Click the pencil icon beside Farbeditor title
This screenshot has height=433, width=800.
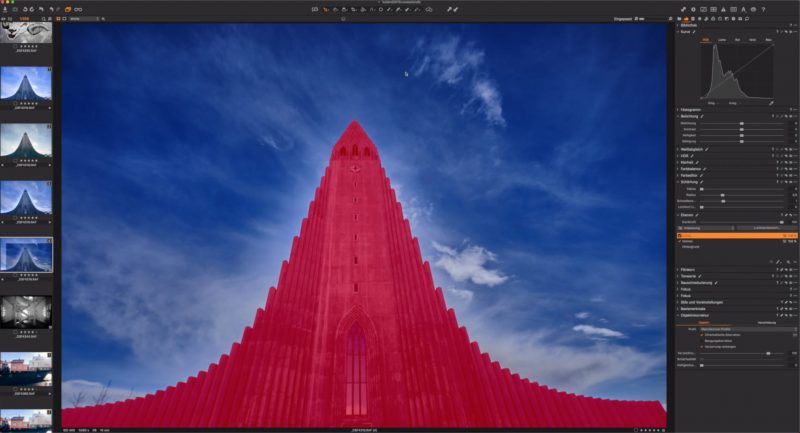[702, 175]
